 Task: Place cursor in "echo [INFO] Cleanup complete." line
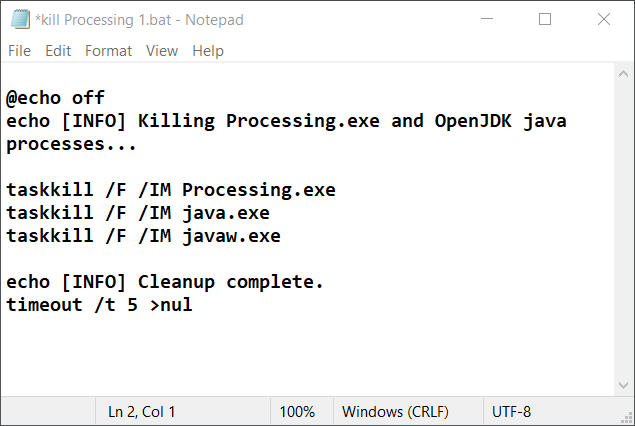click(x=164, y=282)
